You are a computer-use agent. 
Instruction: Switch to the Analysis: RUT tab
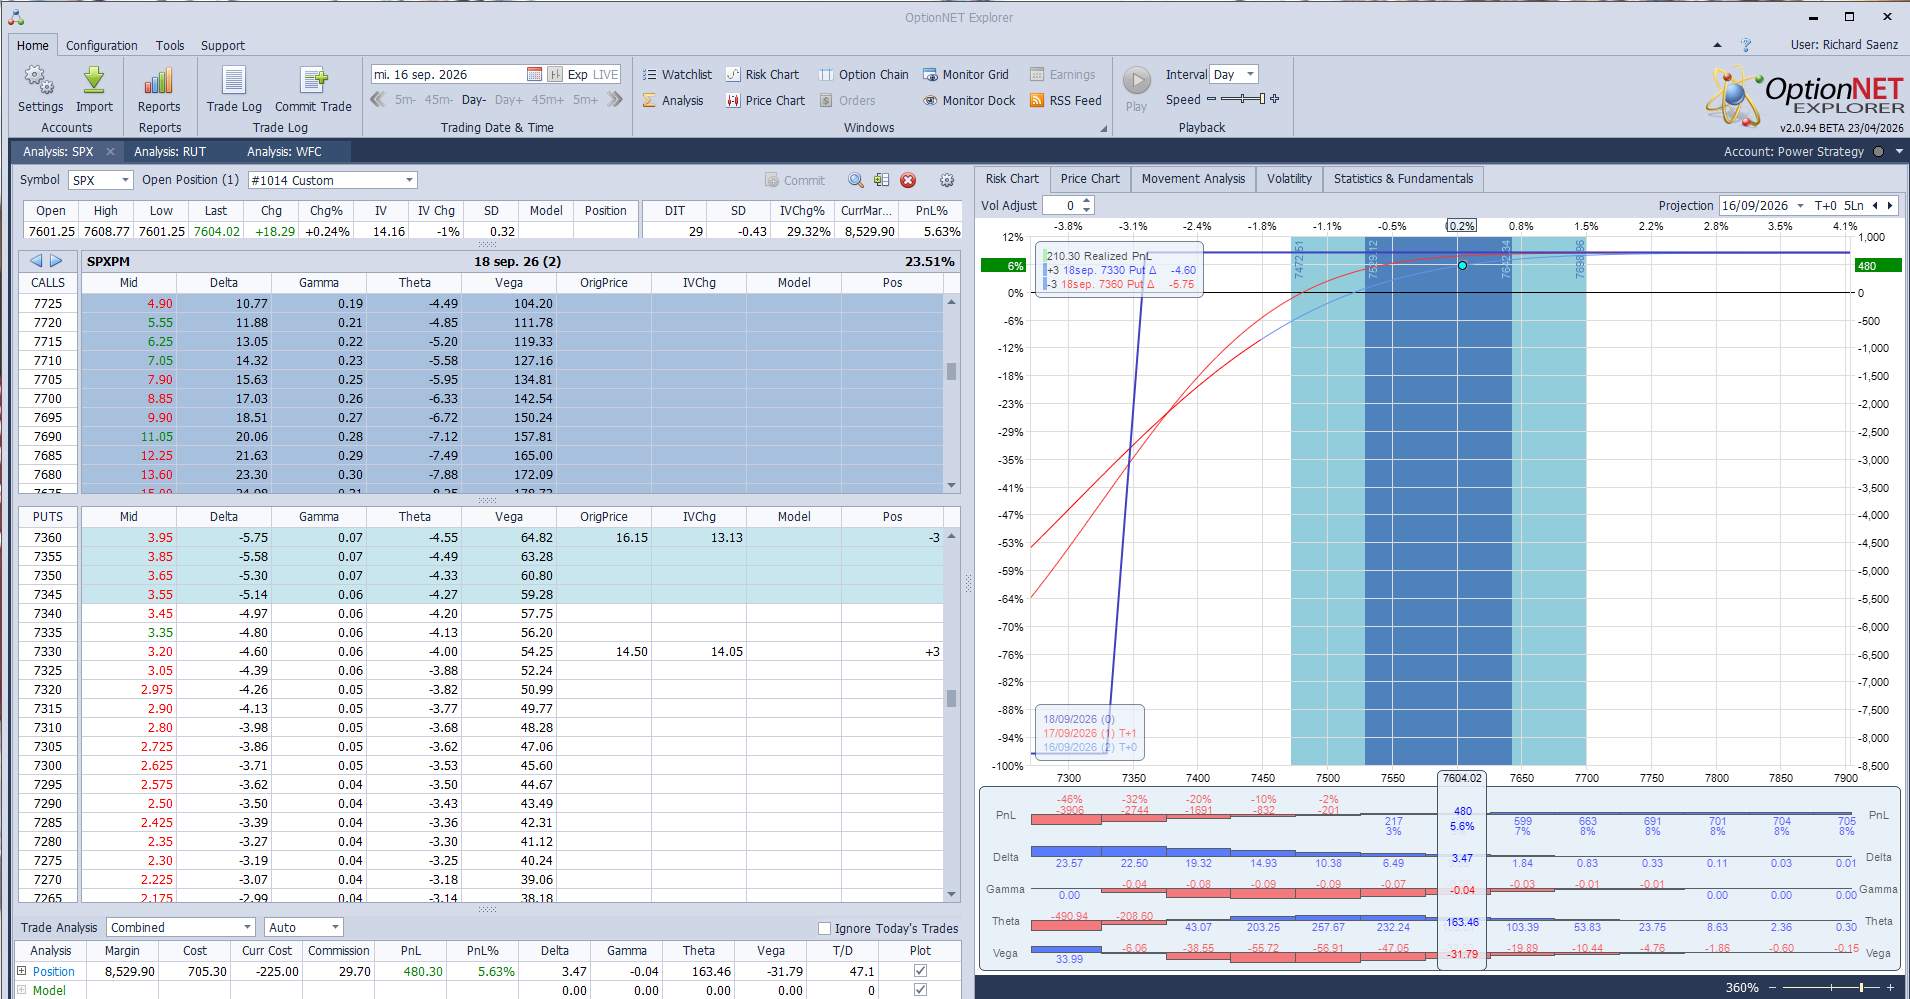pyautogui.click(x=170, y=152)
